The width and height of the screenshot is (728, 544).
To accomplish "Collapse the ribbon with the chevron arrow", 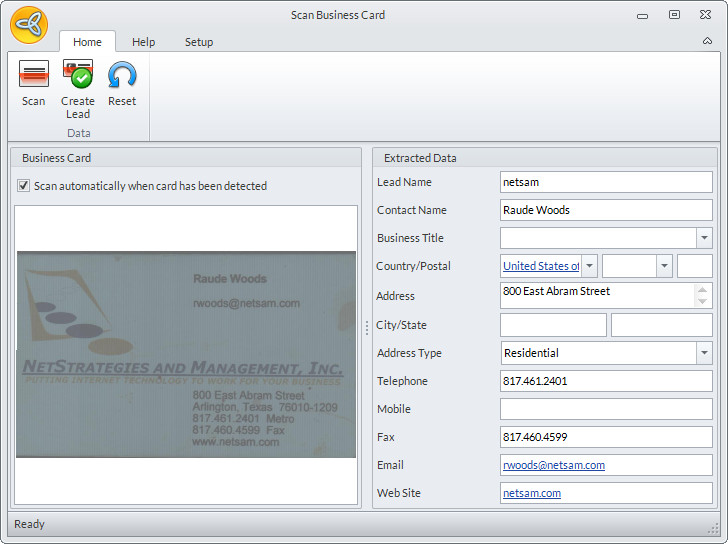I will click(x=708, y=42).
